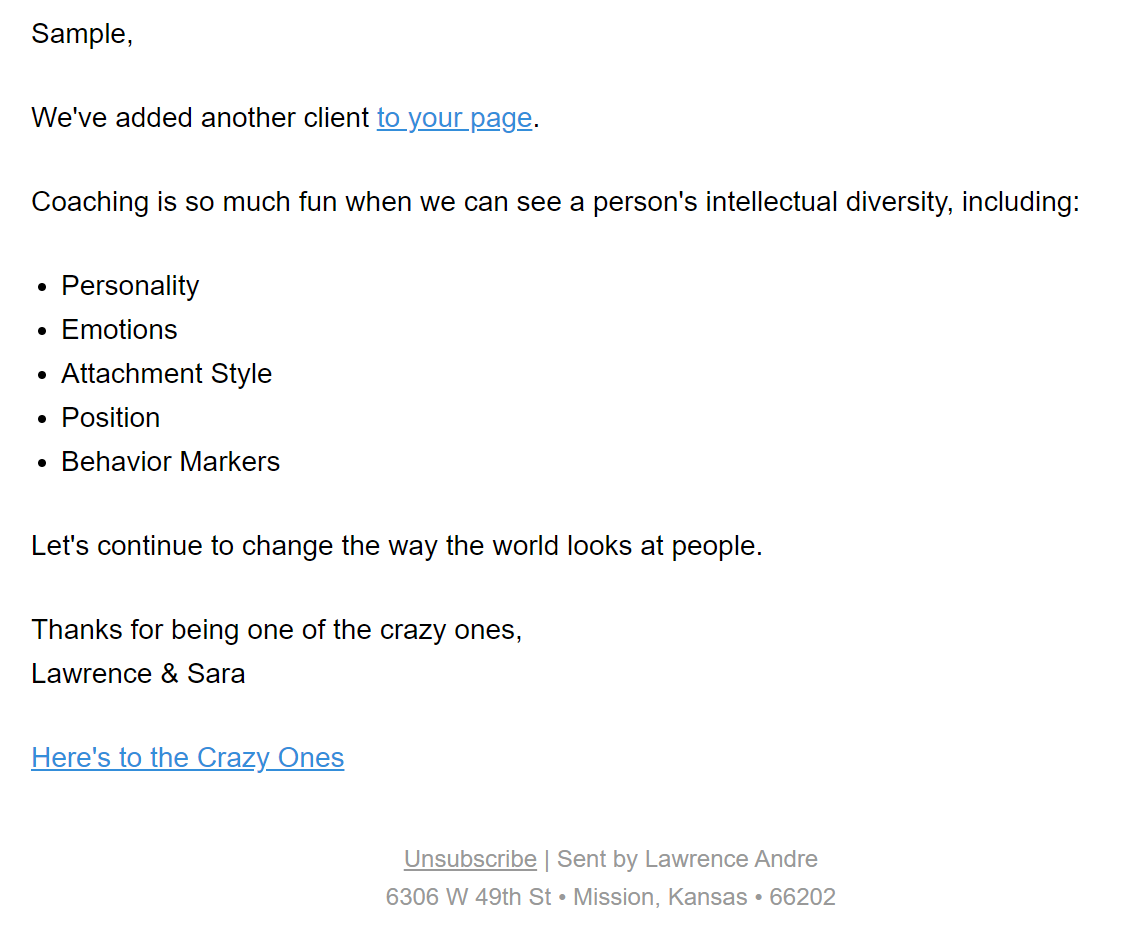
Task: Click 'Thanks for being one of the crazy ones'
Action: click(277, 631)
